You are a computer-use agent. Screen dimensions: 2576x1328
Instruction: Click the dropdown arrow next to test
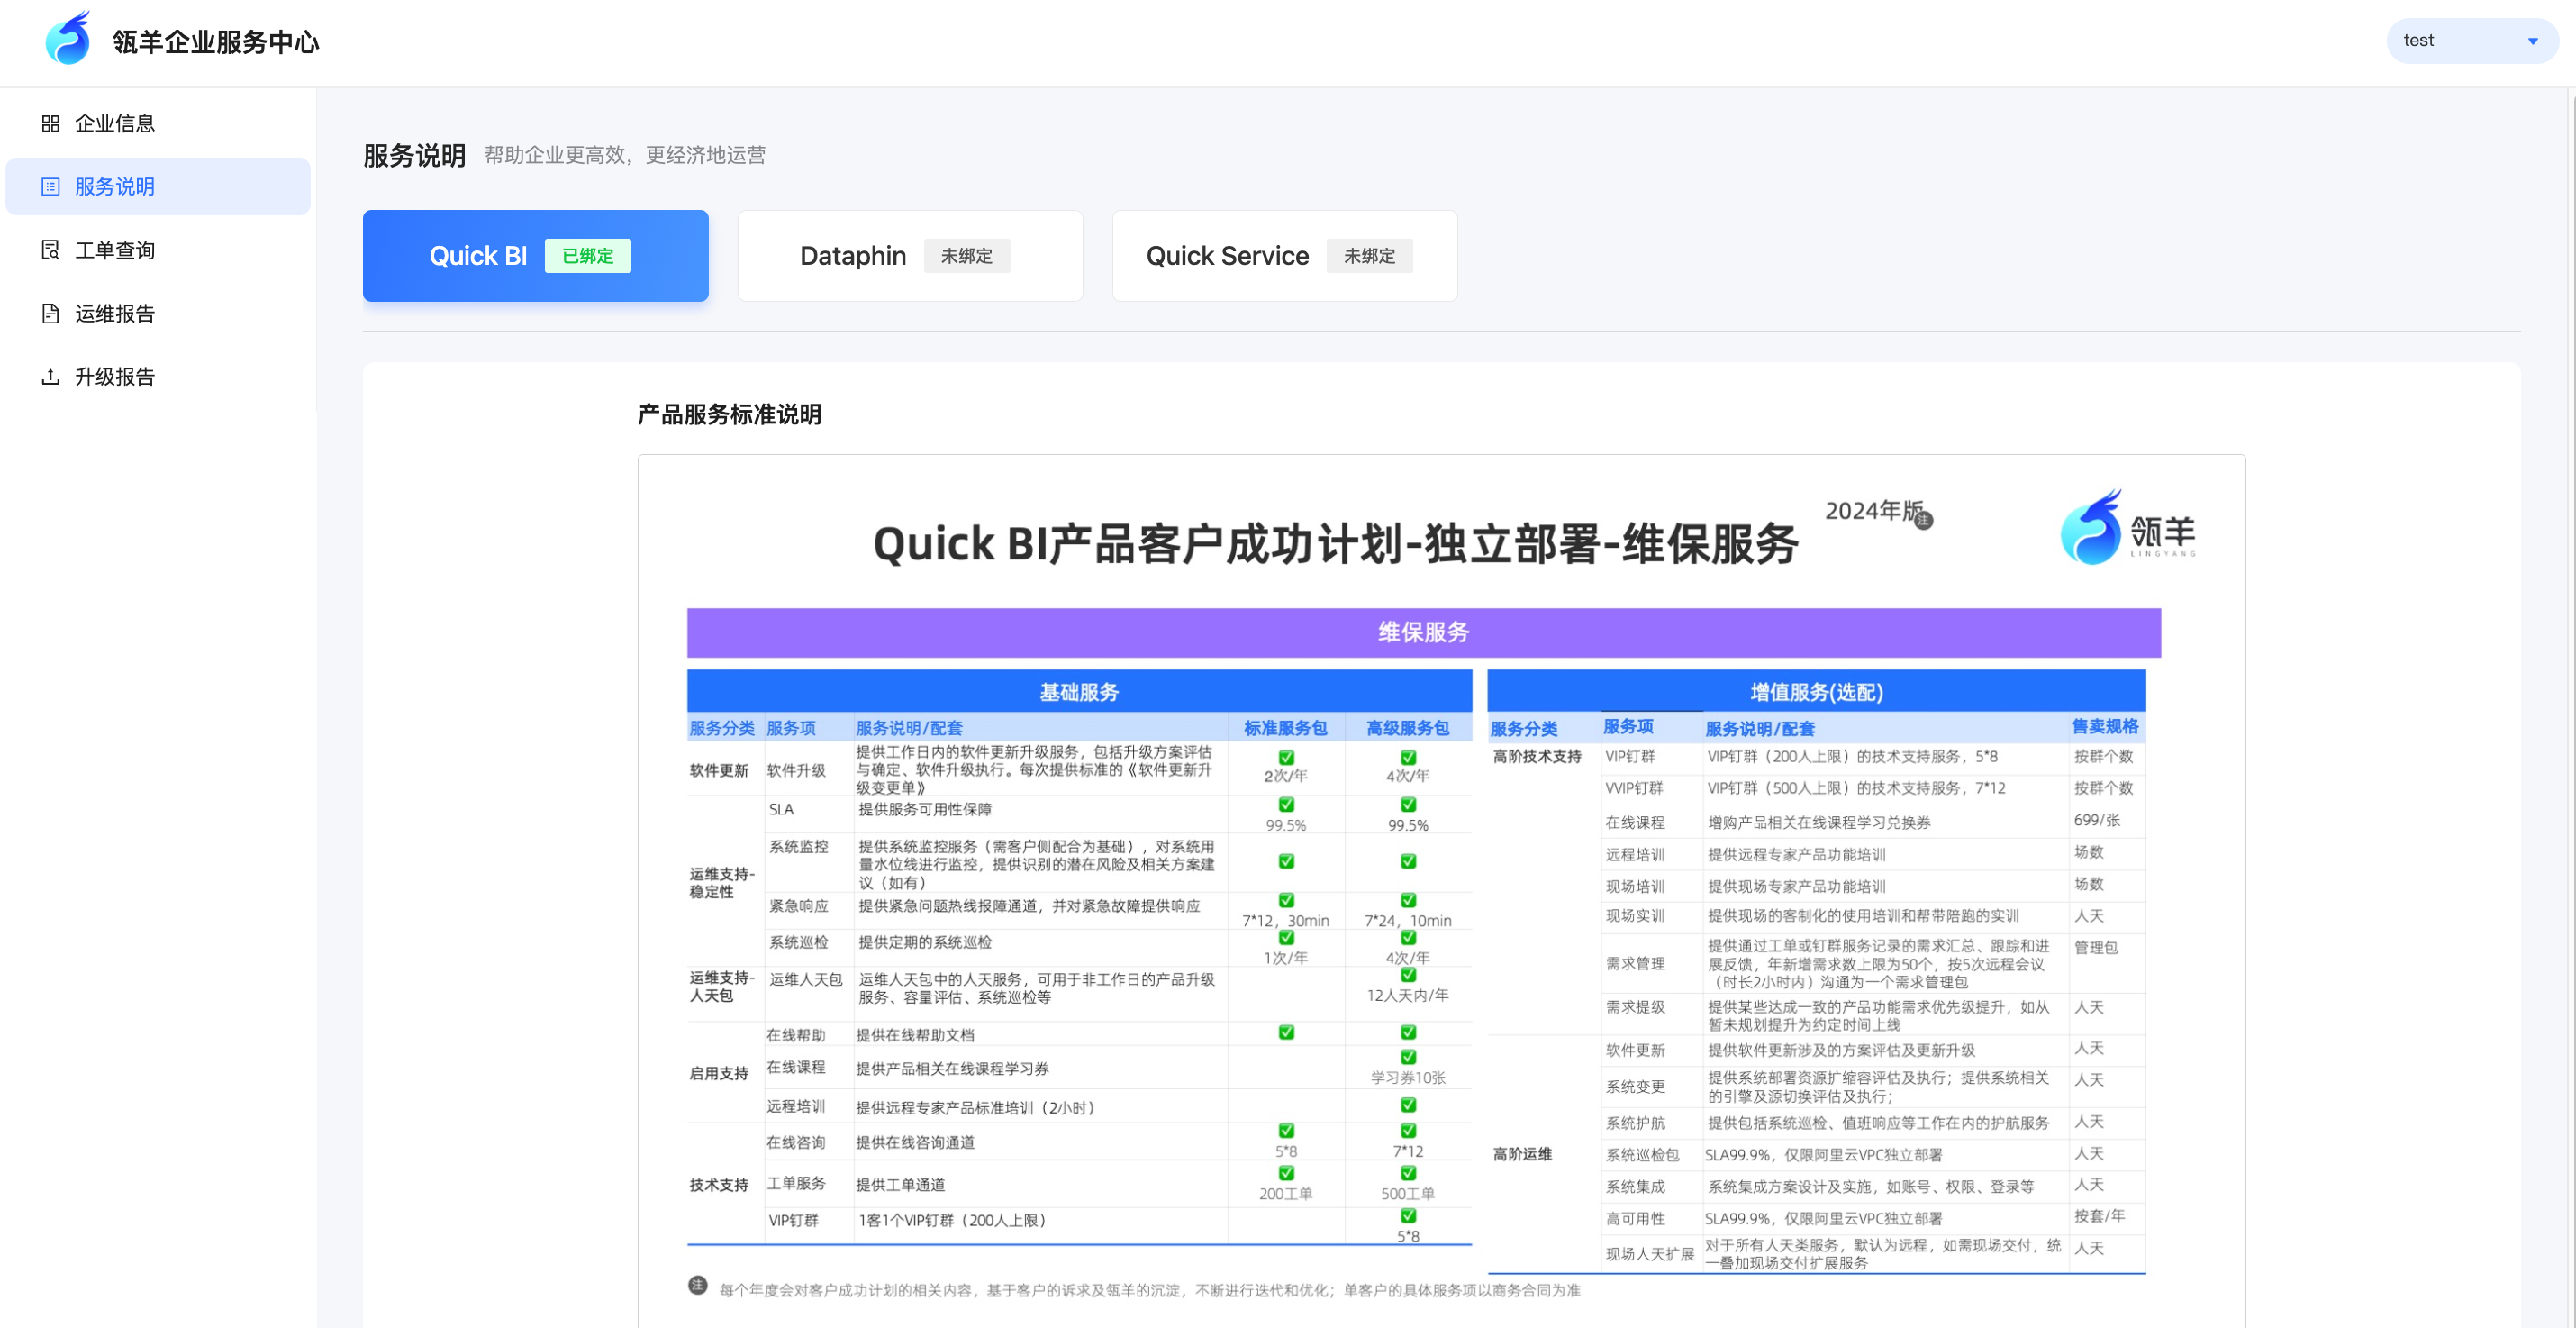point(2533,41)
